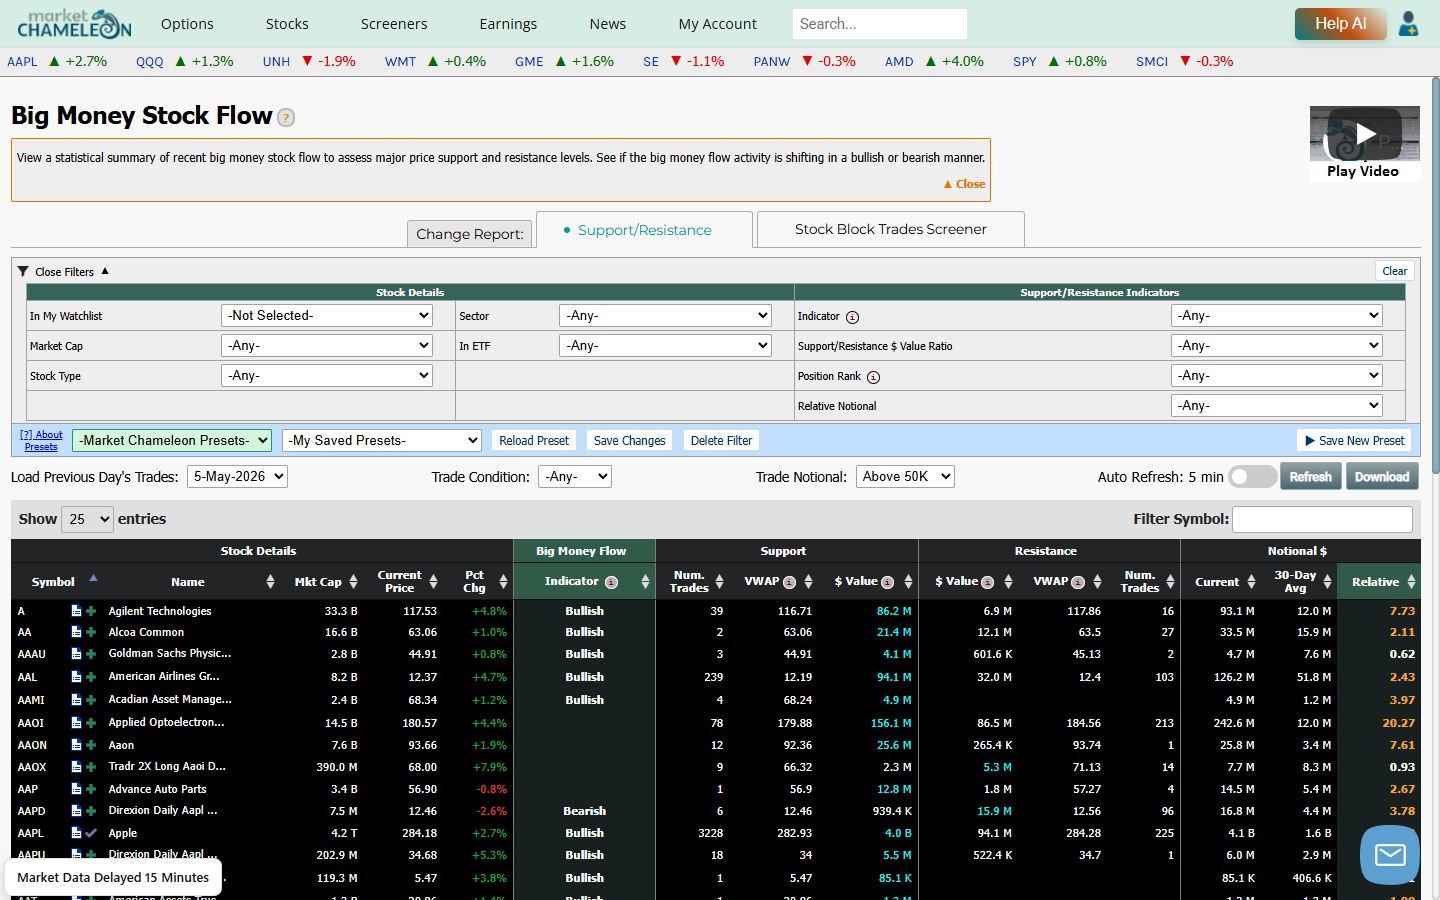Image resolution: width=1440 pixels, height=900 pixels.
Task: Sort table by Relative notional column
Action: pyautogui.click(x=1380, y=582)
